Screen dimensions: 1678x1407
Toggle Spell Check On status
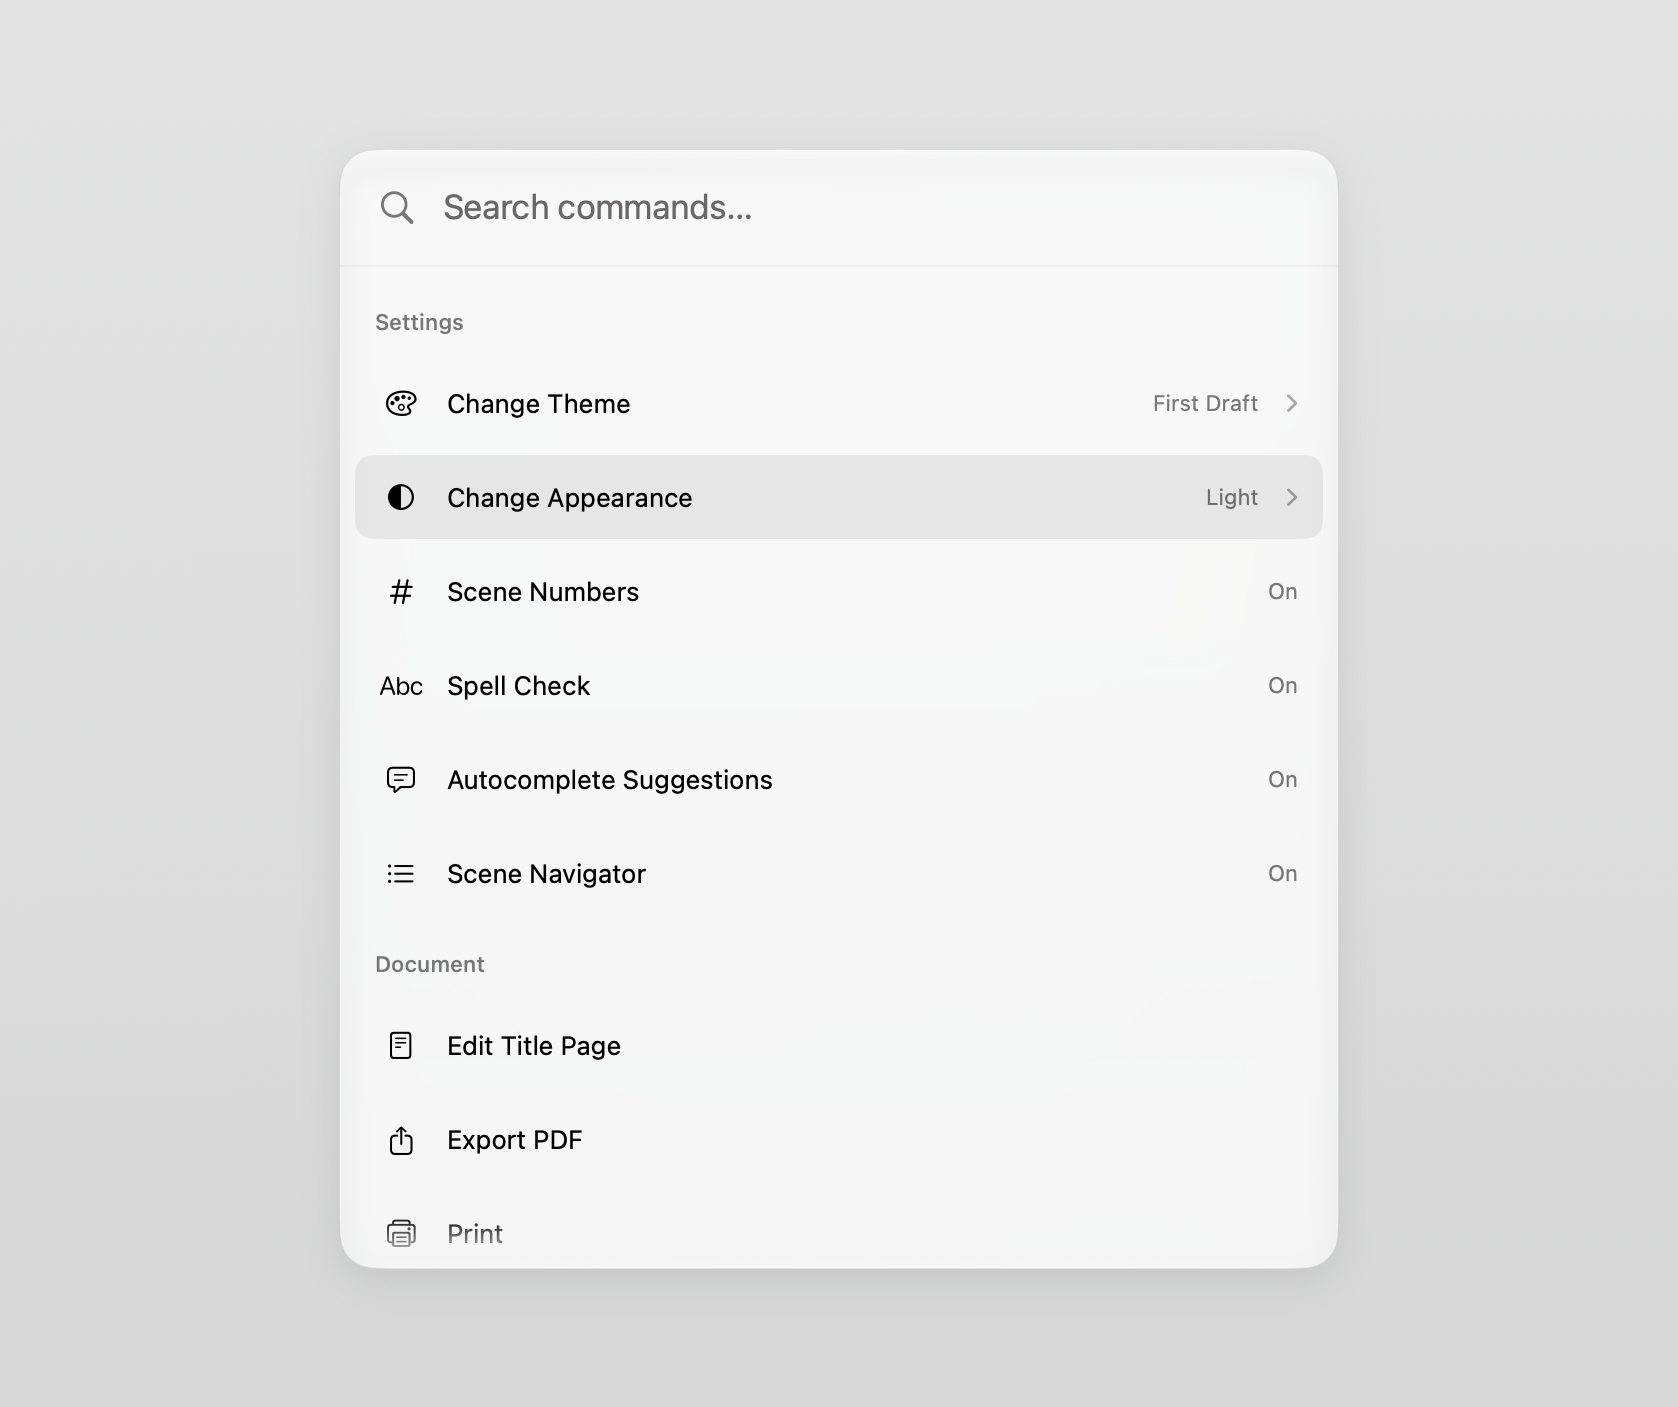1282,686
